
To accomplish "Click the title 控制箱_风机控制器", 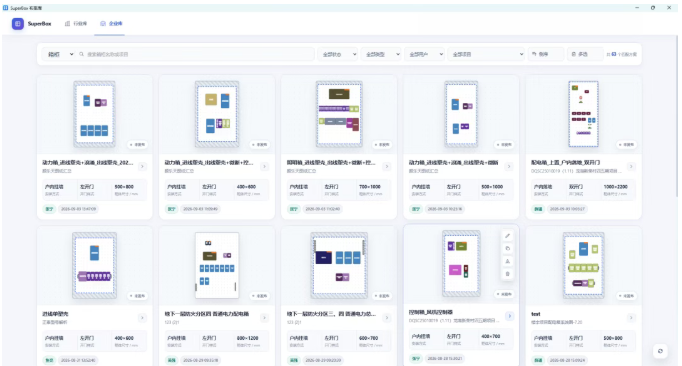I will tap(431, 312).
